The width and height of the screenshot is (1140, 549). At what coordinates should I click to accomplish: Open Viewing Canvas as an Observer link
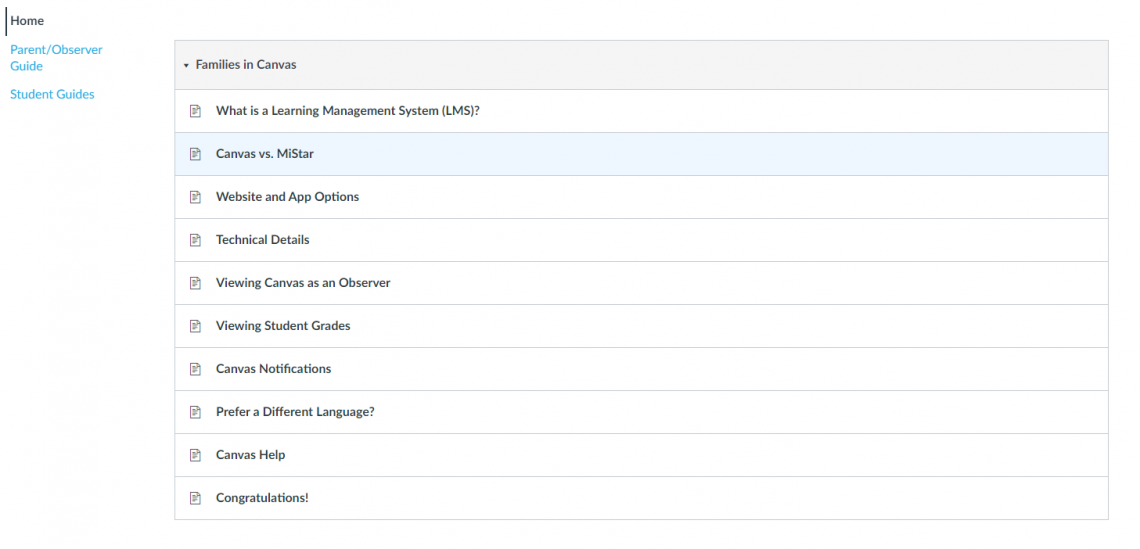pyautogui.click(x=303, y=283)
